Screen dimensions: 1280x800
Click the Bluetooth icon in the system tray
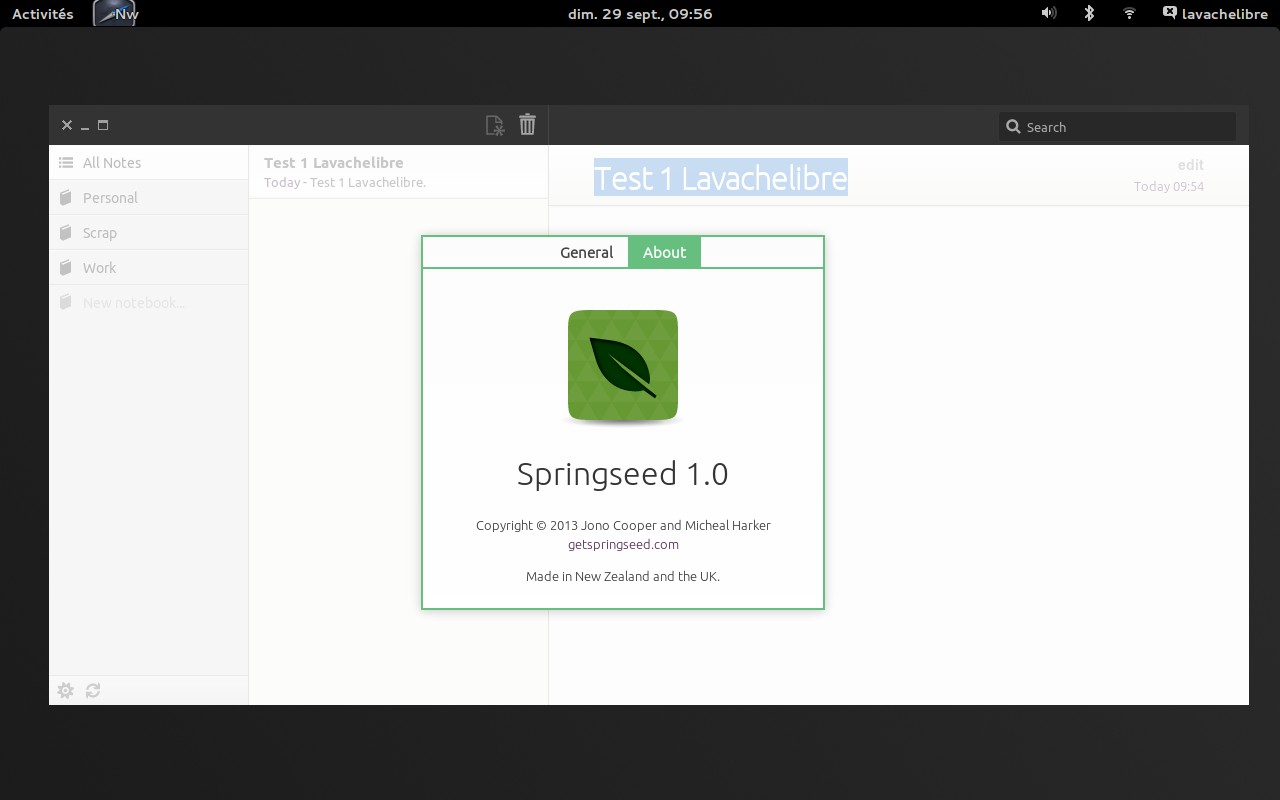[x=1088, y=13]
